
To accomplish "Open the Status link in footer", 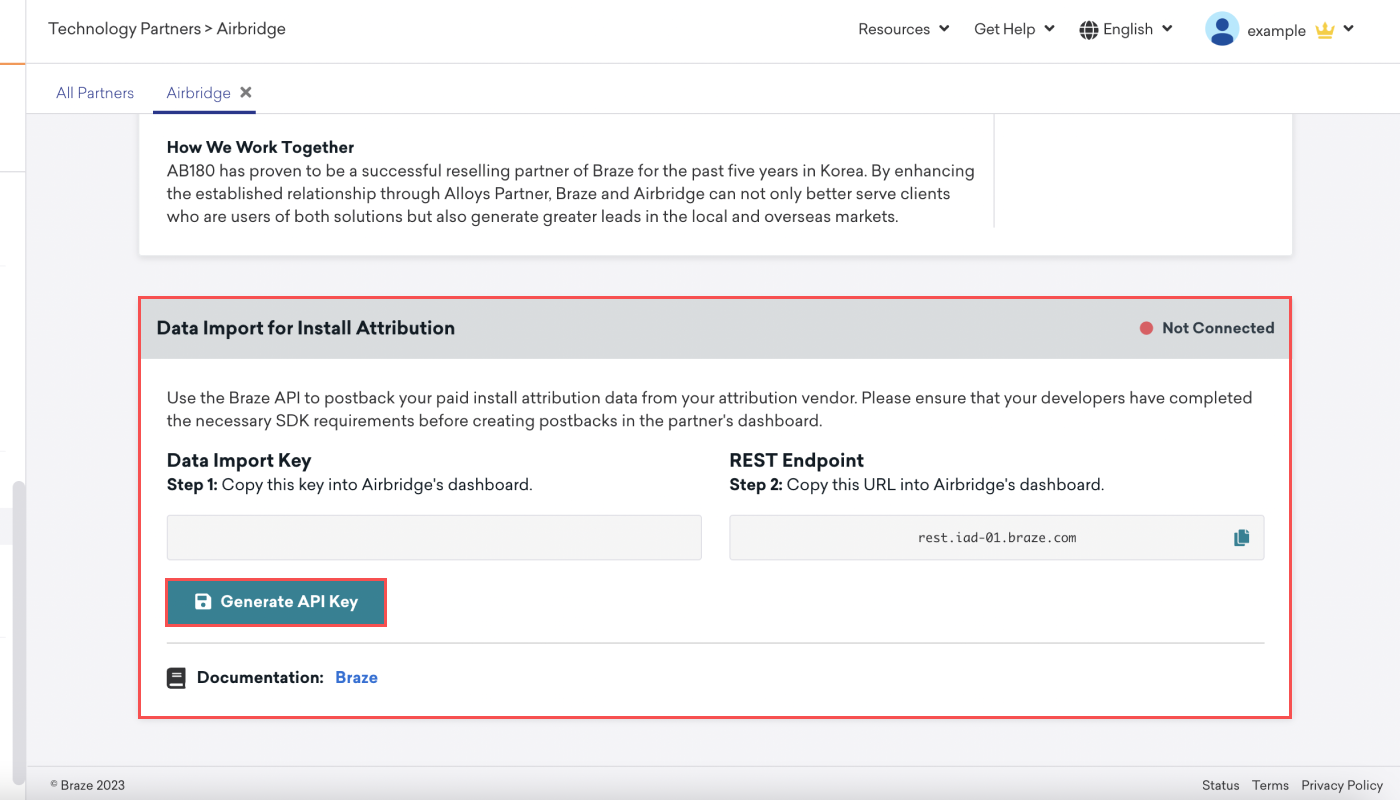I will pyautogui.click(x=1220, y=785).
